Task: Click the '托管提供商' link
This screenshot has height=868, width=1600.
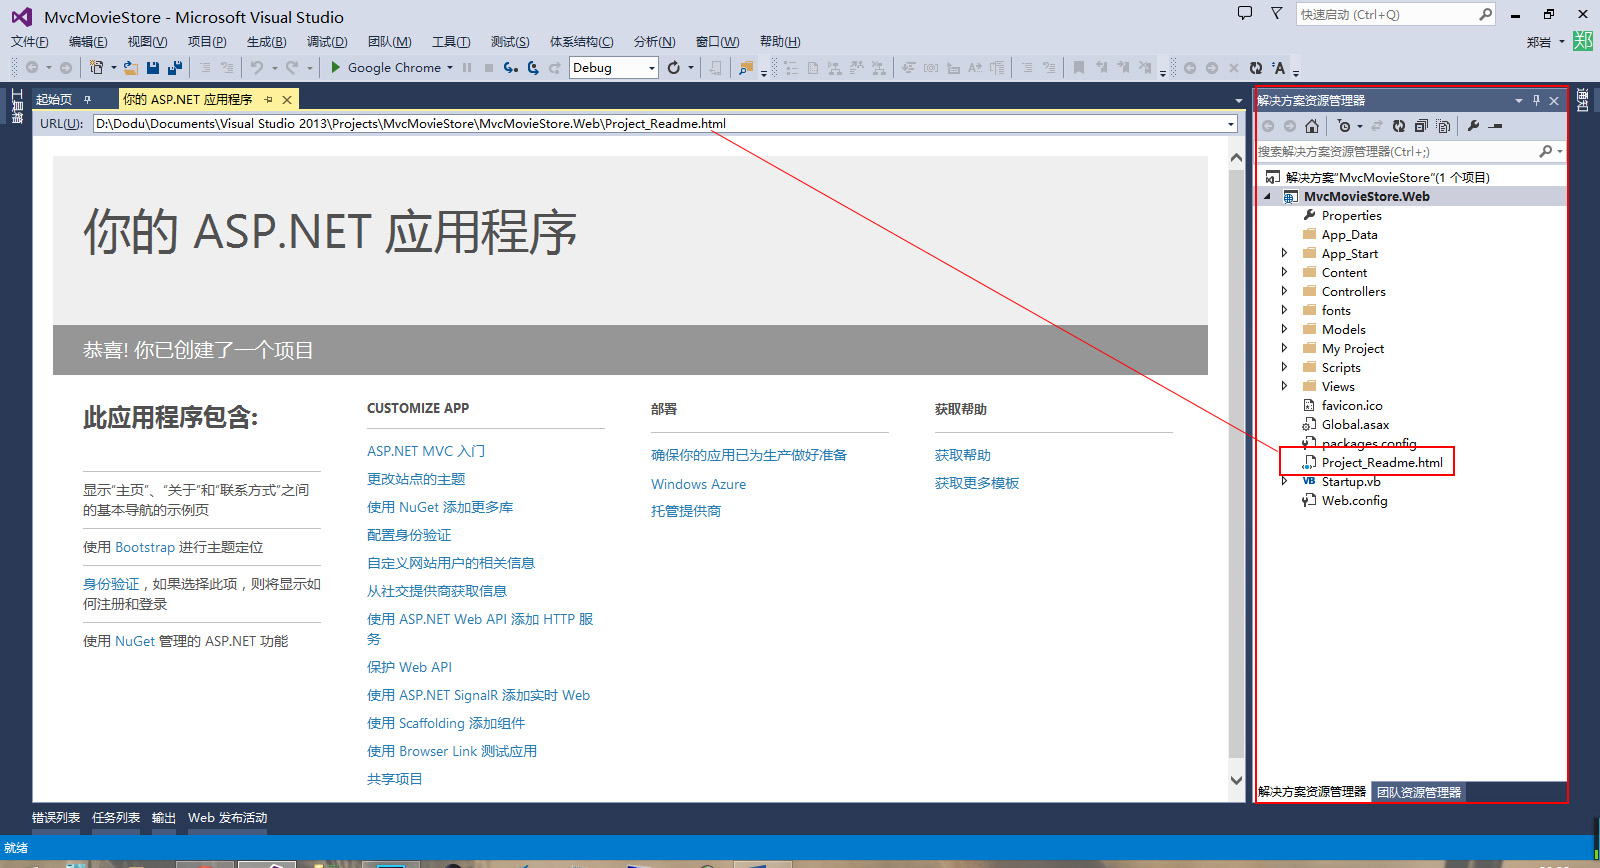Action: click(x=686, y=511)
